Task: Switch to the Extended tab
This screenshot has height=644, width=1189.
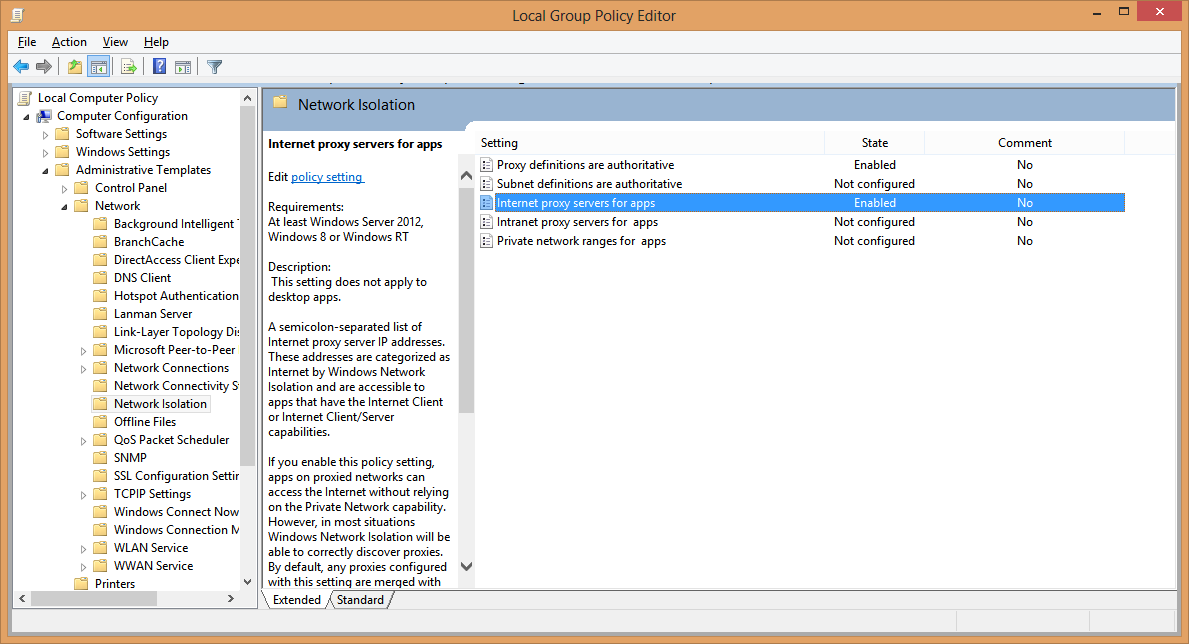Action: pos(296,600)
